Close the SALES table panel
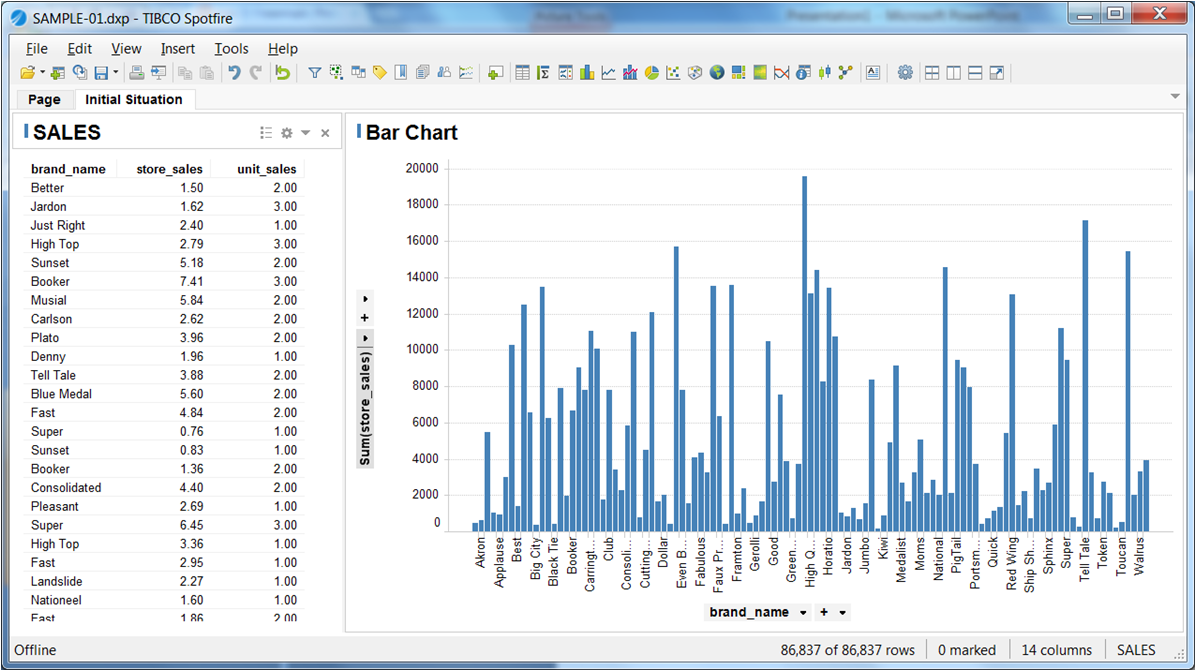1196x671 pixels. [x=324, y=132]
